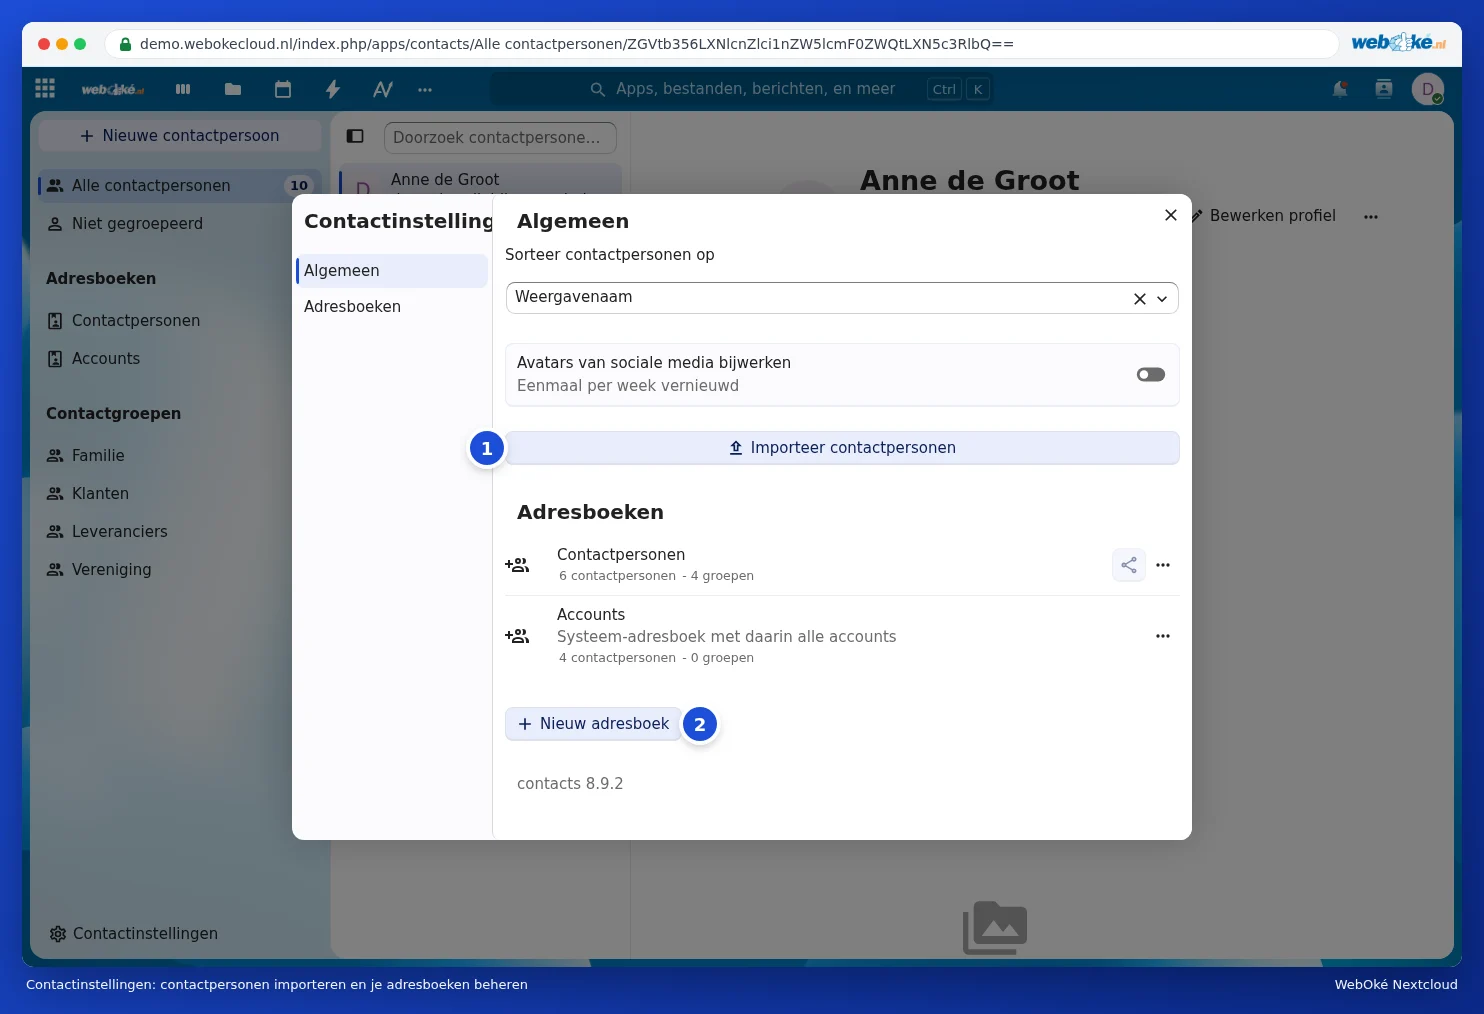Show Alle contactpersonen in sidebar

(179, 186)
